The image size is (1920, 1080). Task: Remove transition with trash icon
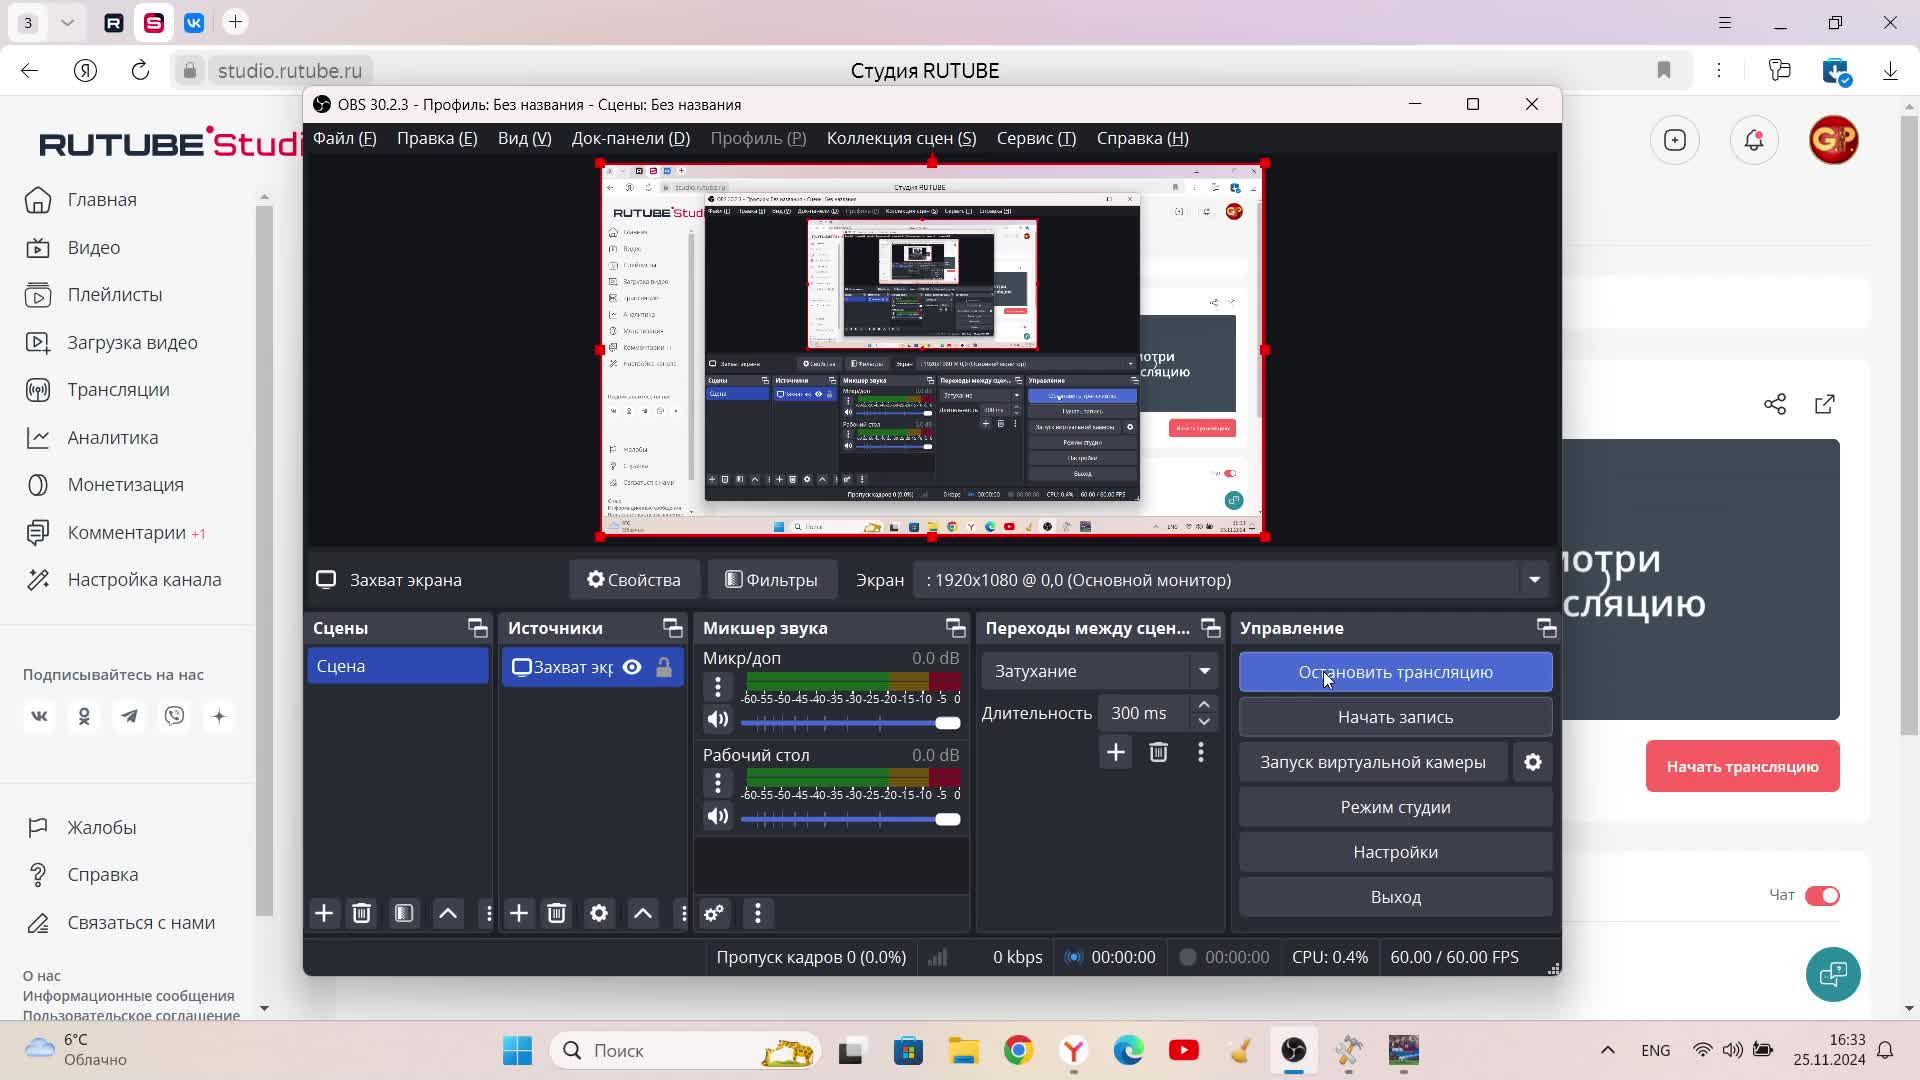click(1158, 752)
